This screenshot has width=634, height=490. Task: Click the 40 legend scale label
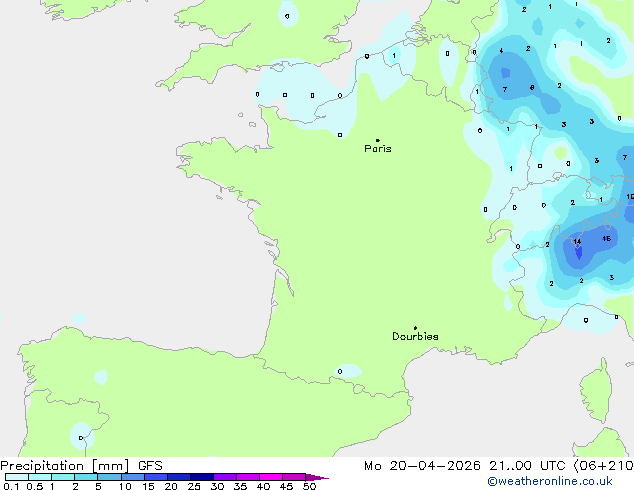click(x=263, y=486)
